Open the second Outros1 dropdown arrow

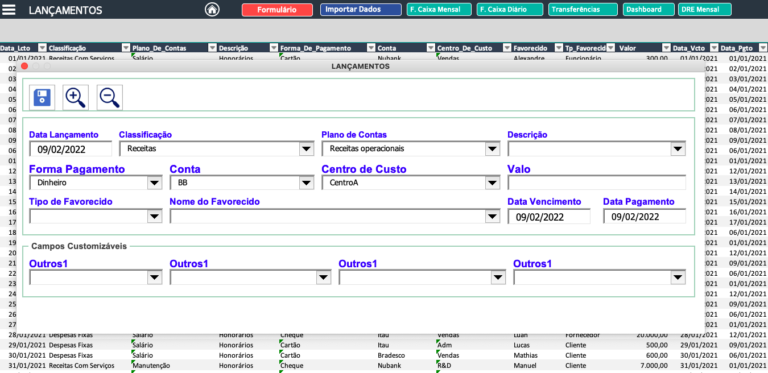pos(323,278)
